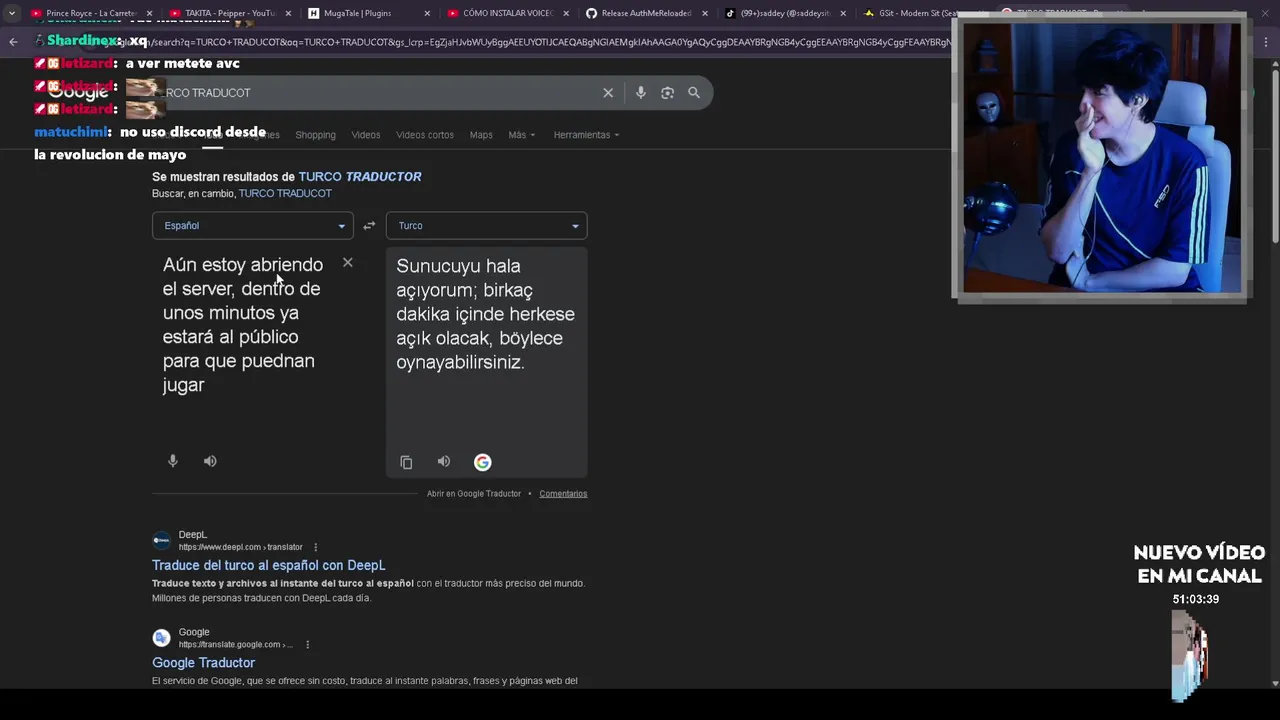The height and width of the screenshot is (720, 1280).
Task: Listen to the Spanish source text
Action: [x=210, y=461]
